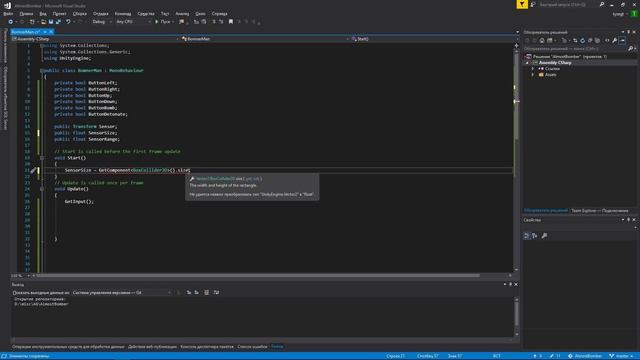Click pending changes pencil count in status bar
Screen dimensions: 640x360
555,356
